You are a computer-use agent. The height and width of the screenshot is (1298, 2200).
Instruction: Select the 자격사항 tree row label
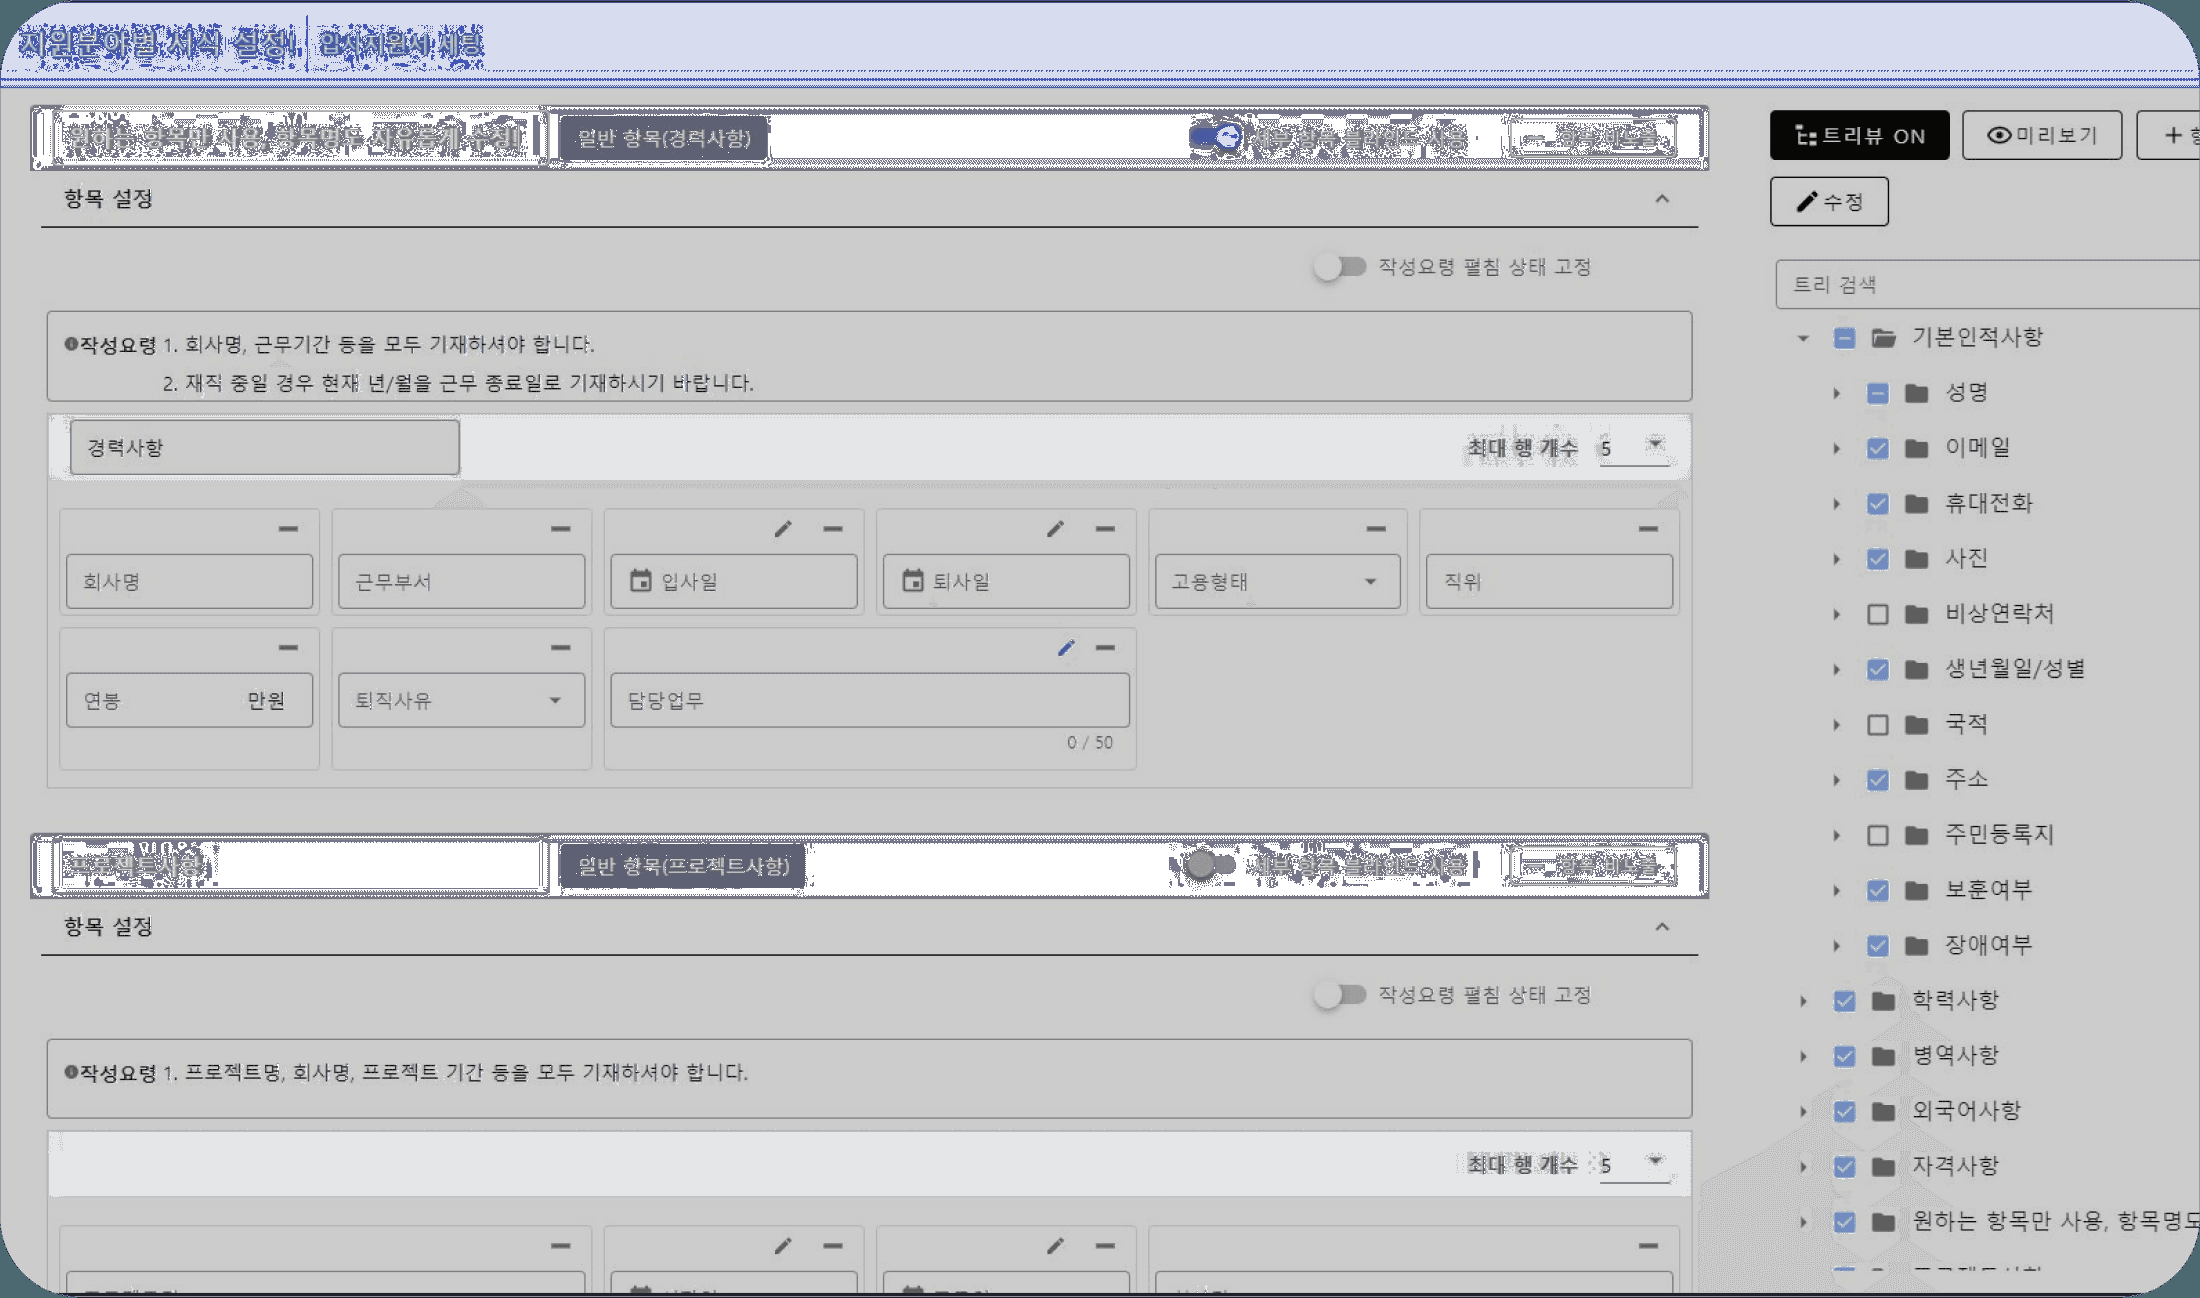click(1955, 1166)
